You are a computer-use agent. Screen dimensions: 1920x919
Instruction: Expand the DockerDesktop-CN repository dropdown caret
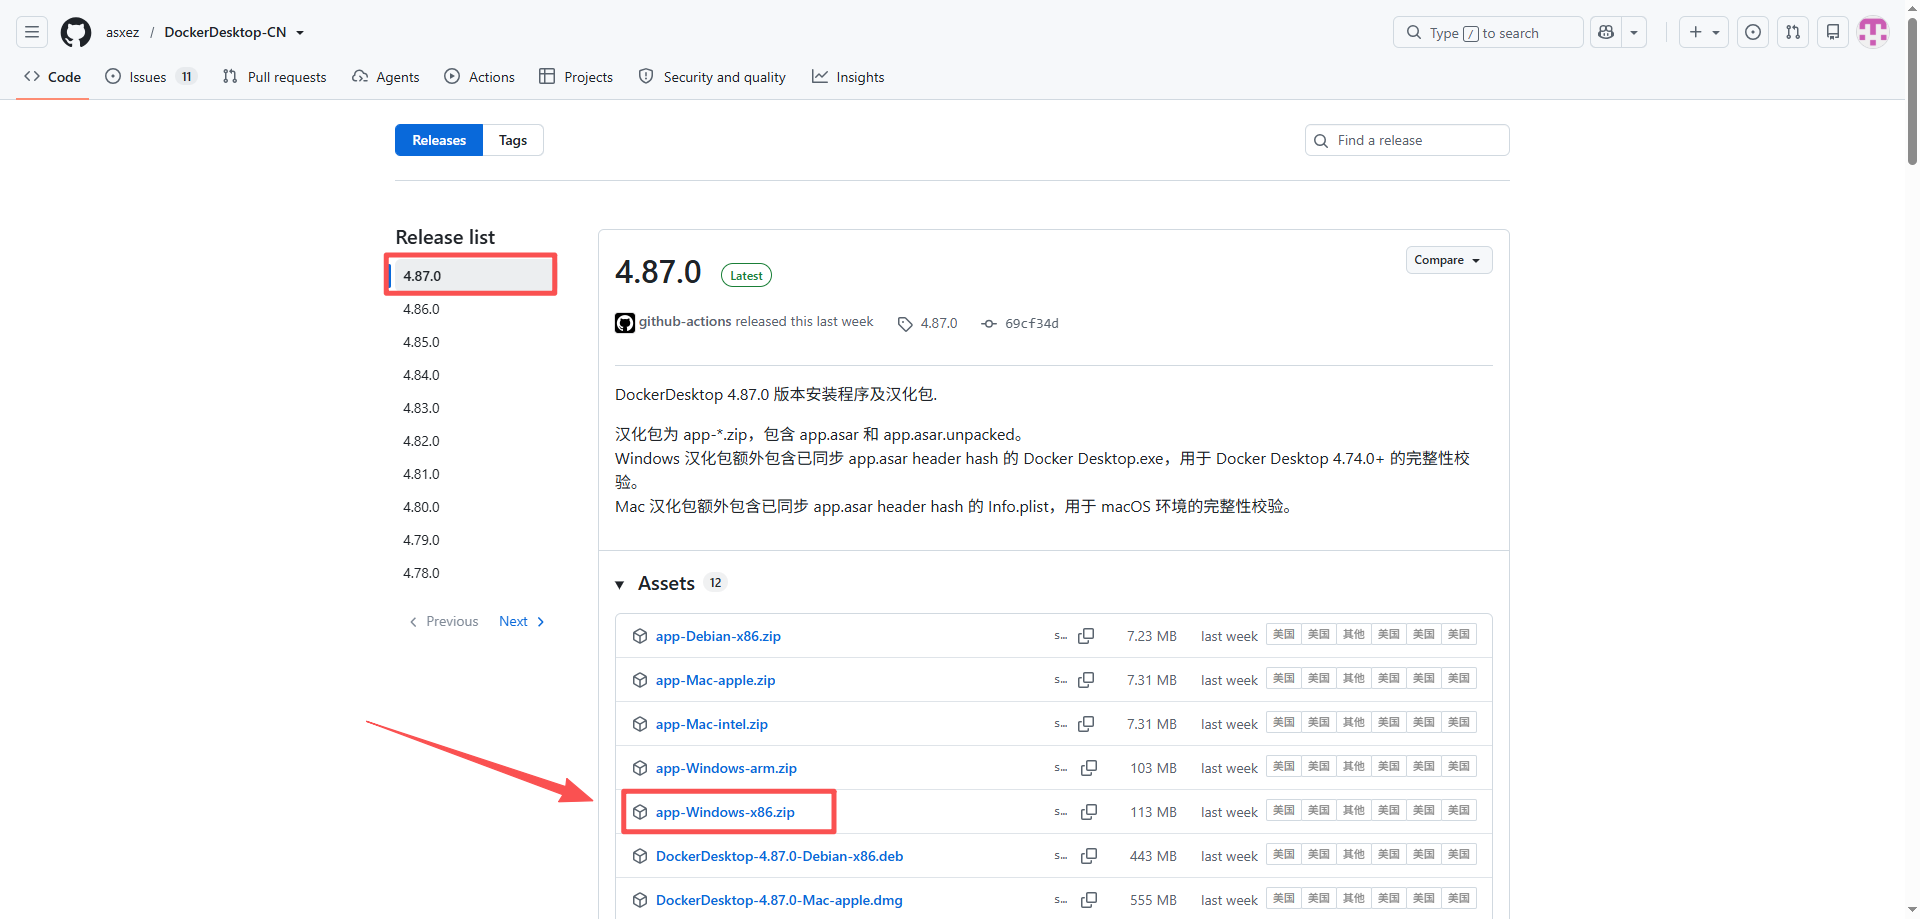300,33
